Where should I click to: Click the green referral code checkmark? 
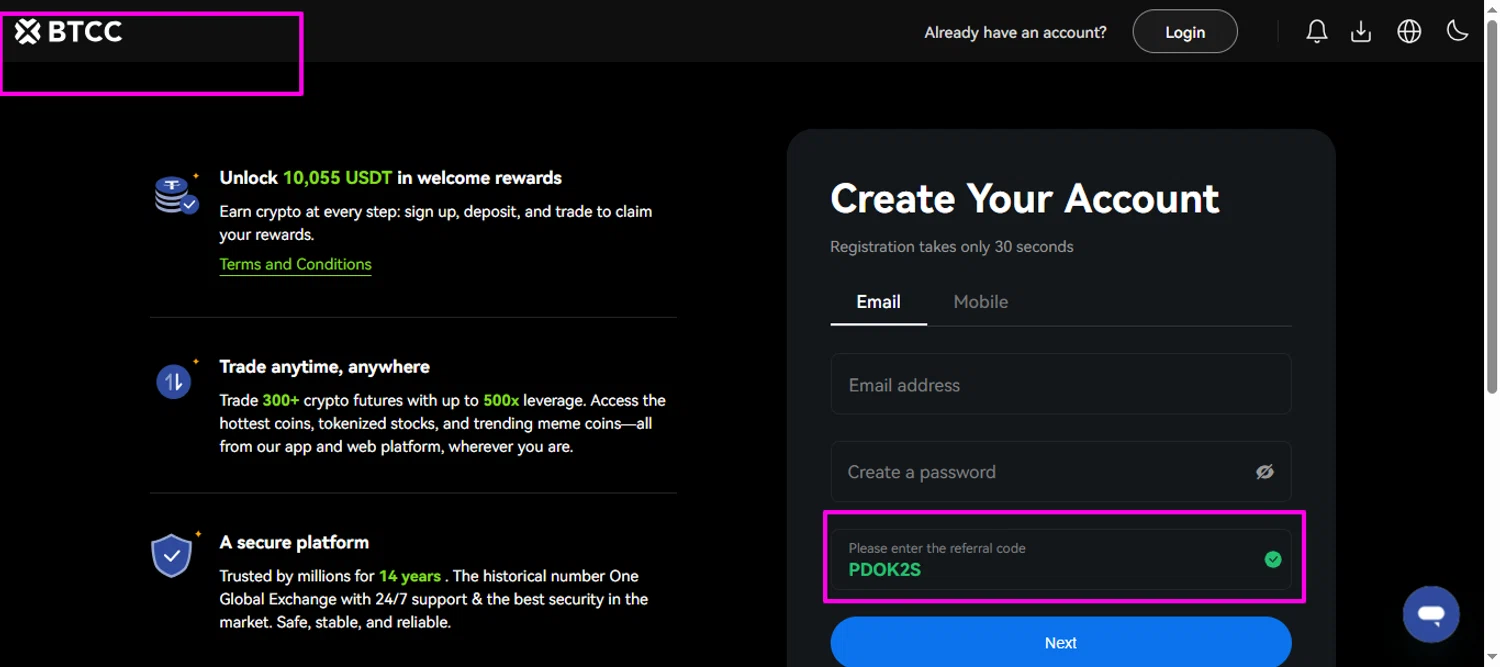point(1273,560)
